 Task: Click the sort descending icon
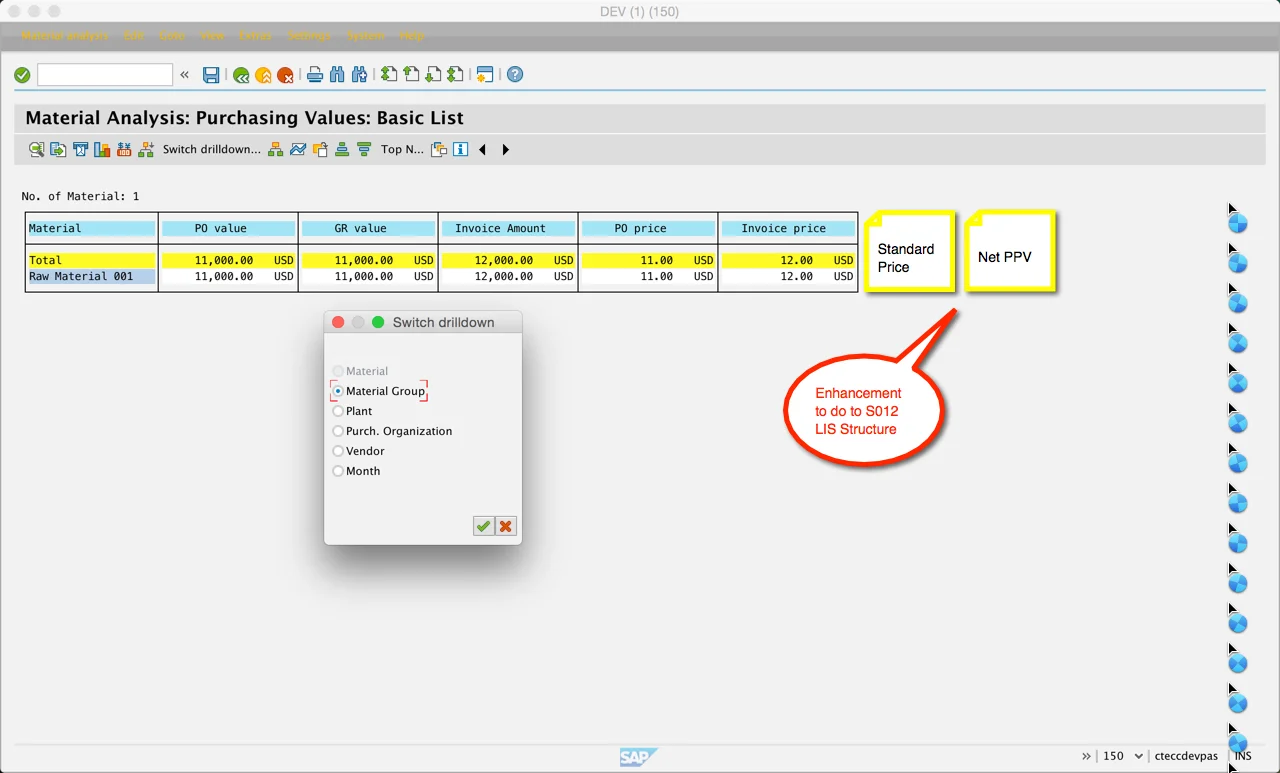[x=364, y=150]
